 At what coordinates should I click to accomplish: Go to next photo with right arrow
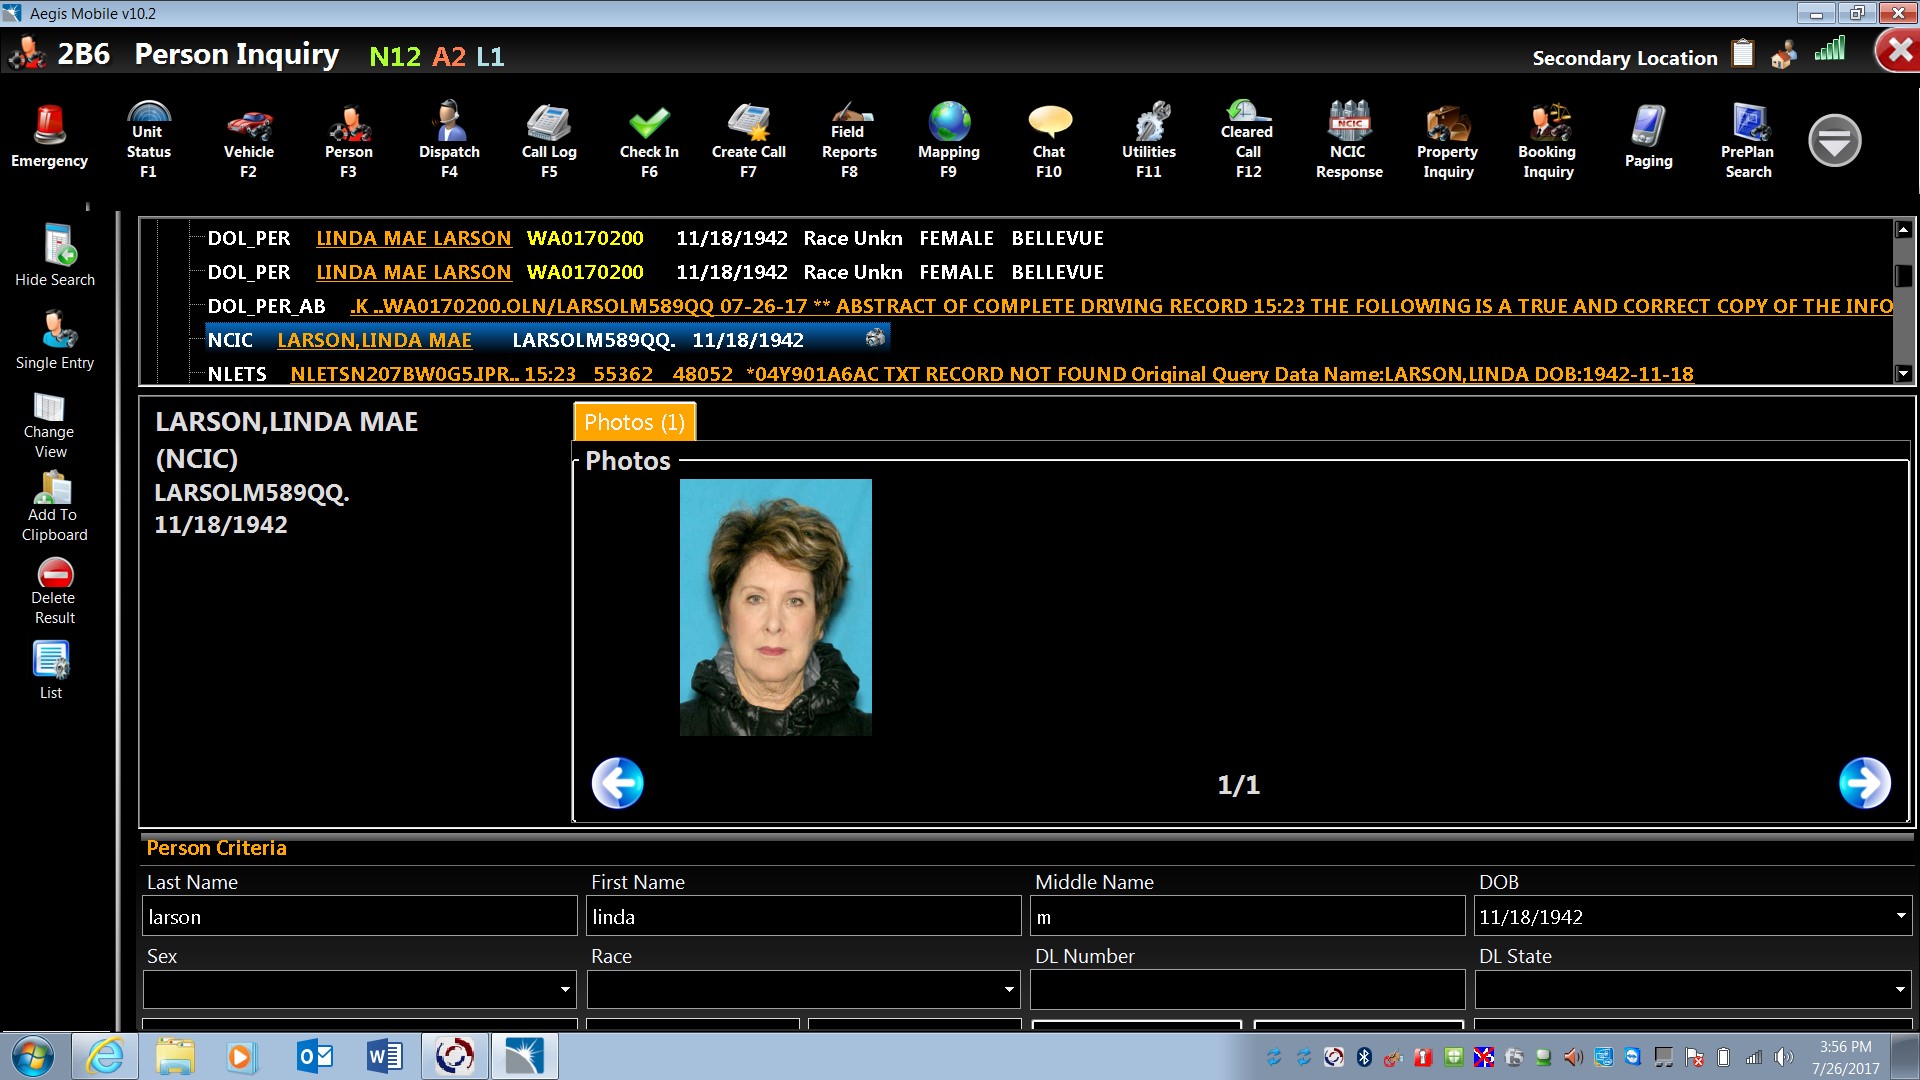click(1864, 783)
